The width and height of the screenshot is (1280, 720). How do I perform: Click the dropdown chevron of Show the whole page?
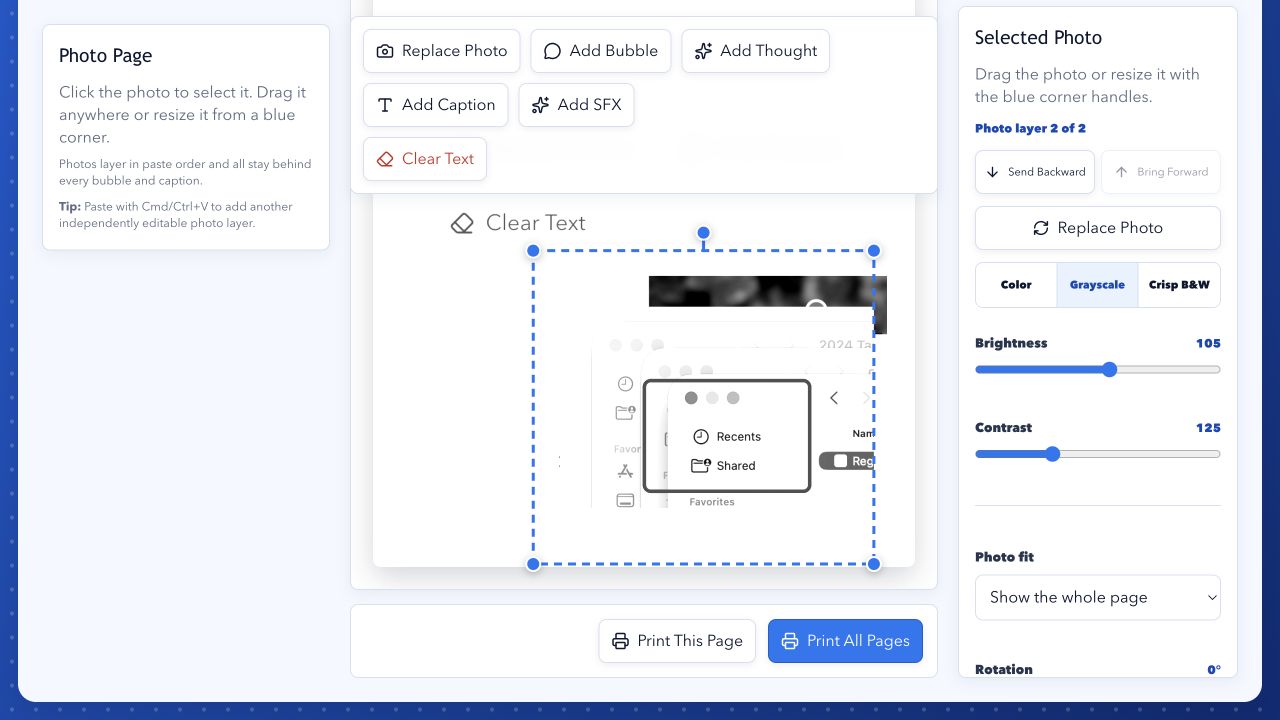click(1212, 598)
